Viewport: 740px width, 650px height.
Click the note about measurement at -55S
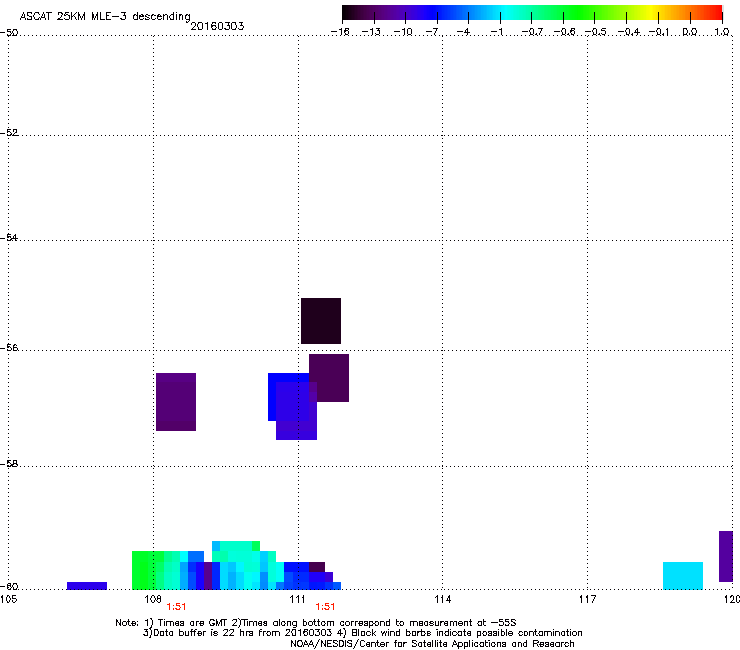[378, 623]
